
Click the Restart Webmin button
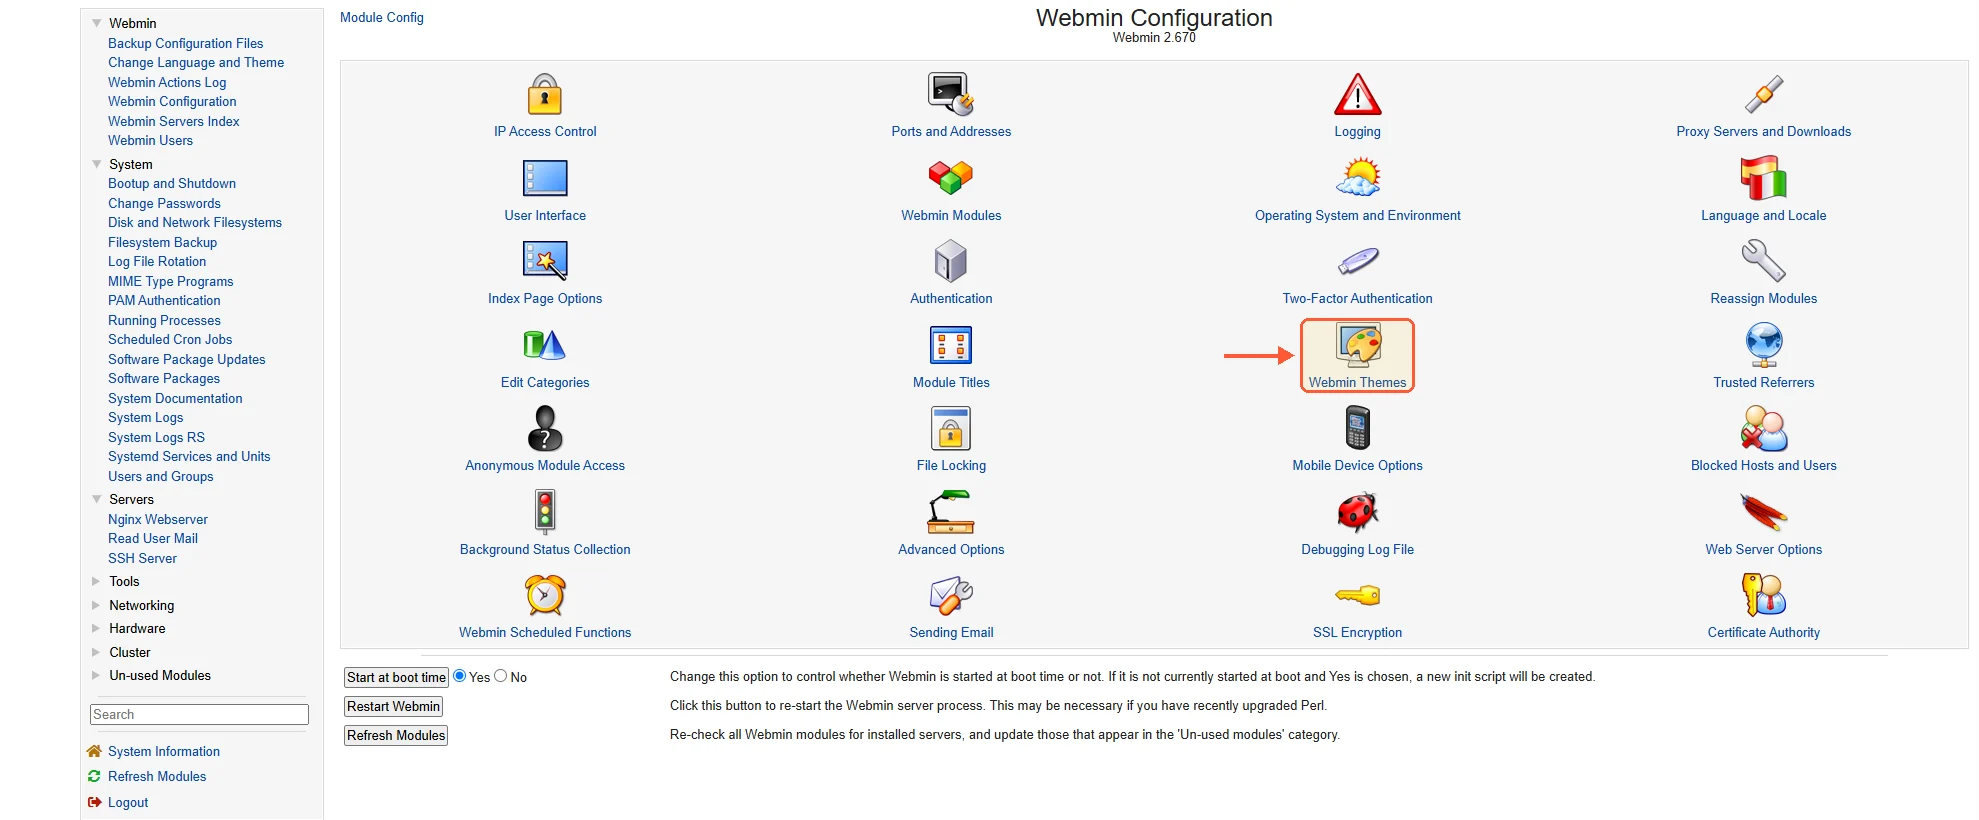(393, 706)
